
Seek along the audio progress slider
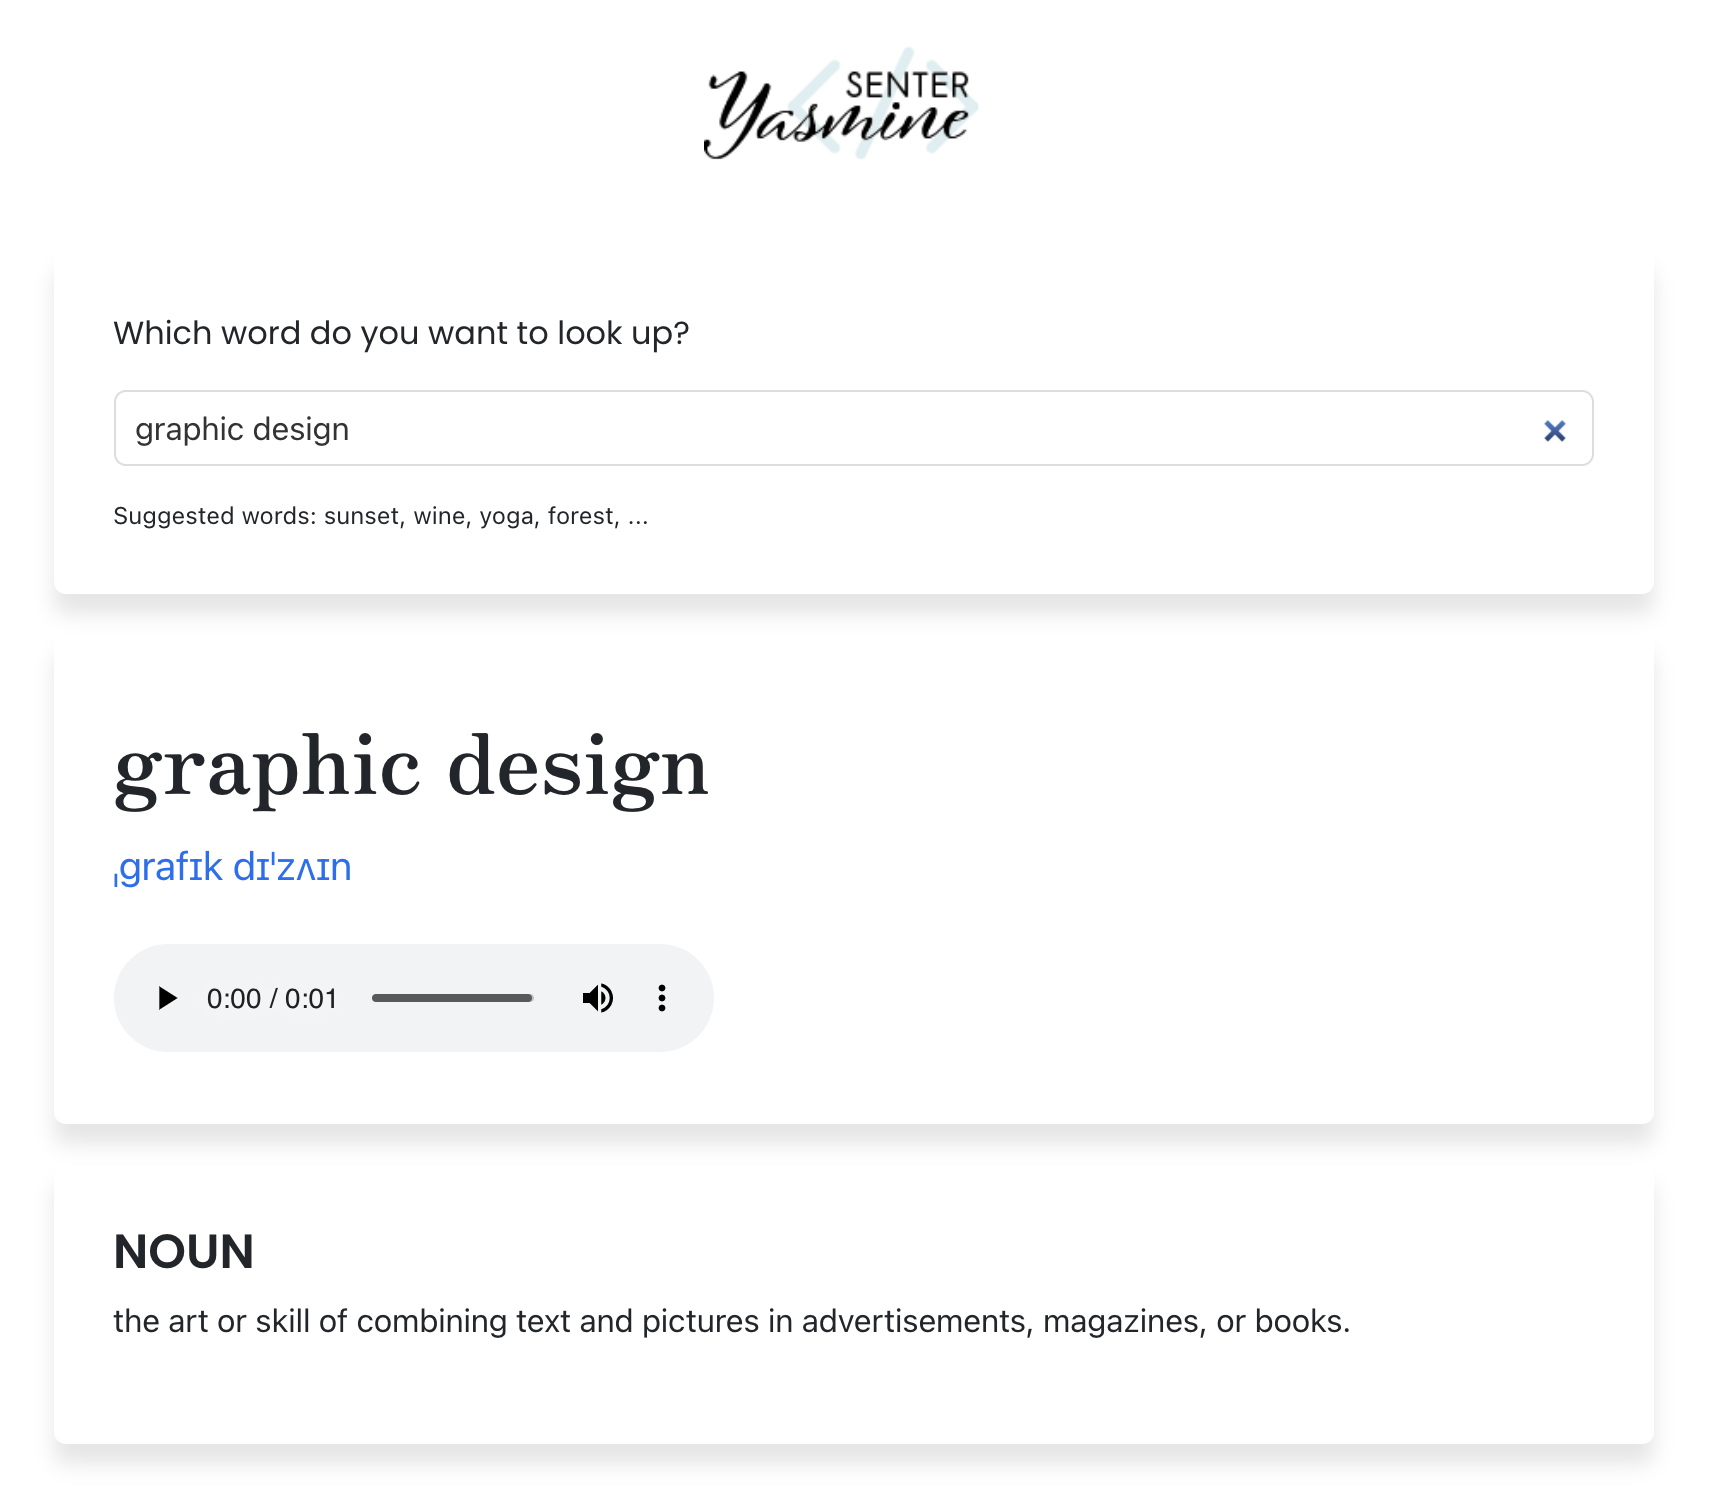(452, 998)
